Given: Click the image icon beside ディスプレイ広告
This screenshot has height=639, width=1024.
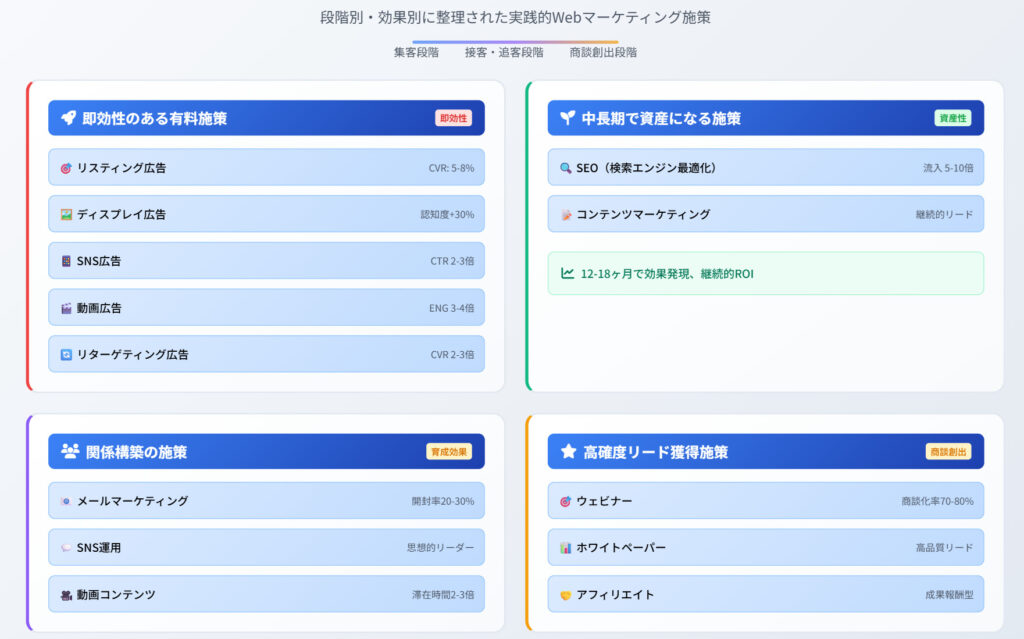Looking at the screenshot, I should coord(67,214).
